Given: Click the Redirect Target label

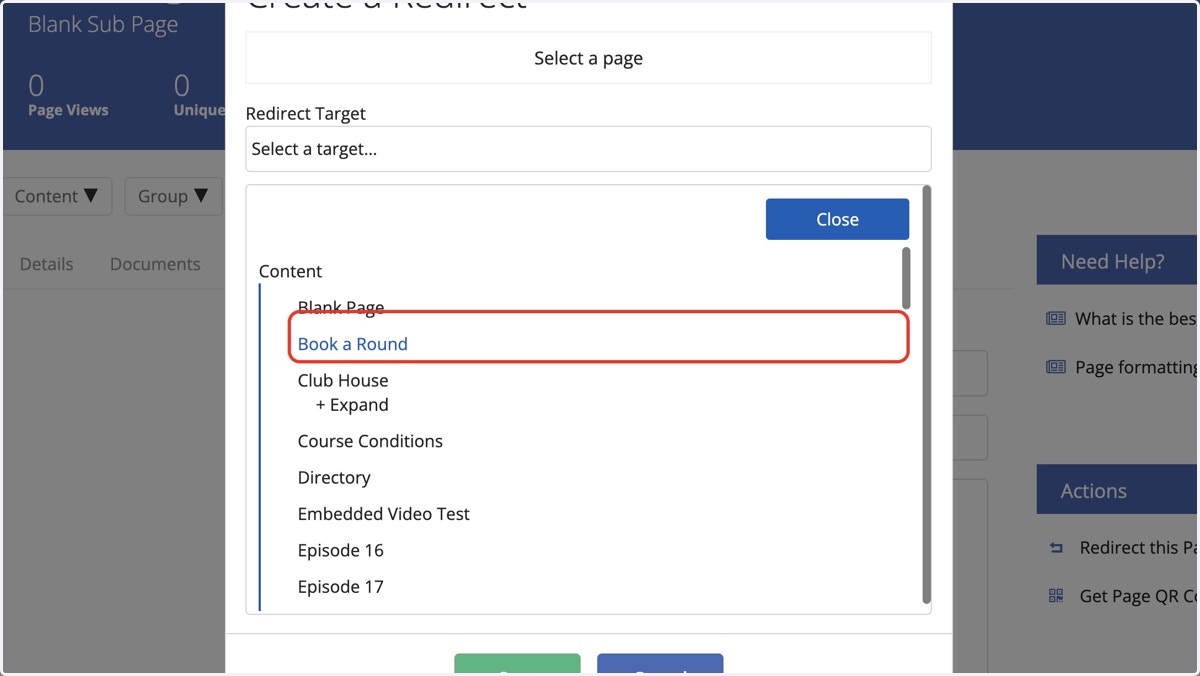Looking at the screenshot, I should pyautogui.click(x=306, y=114).
